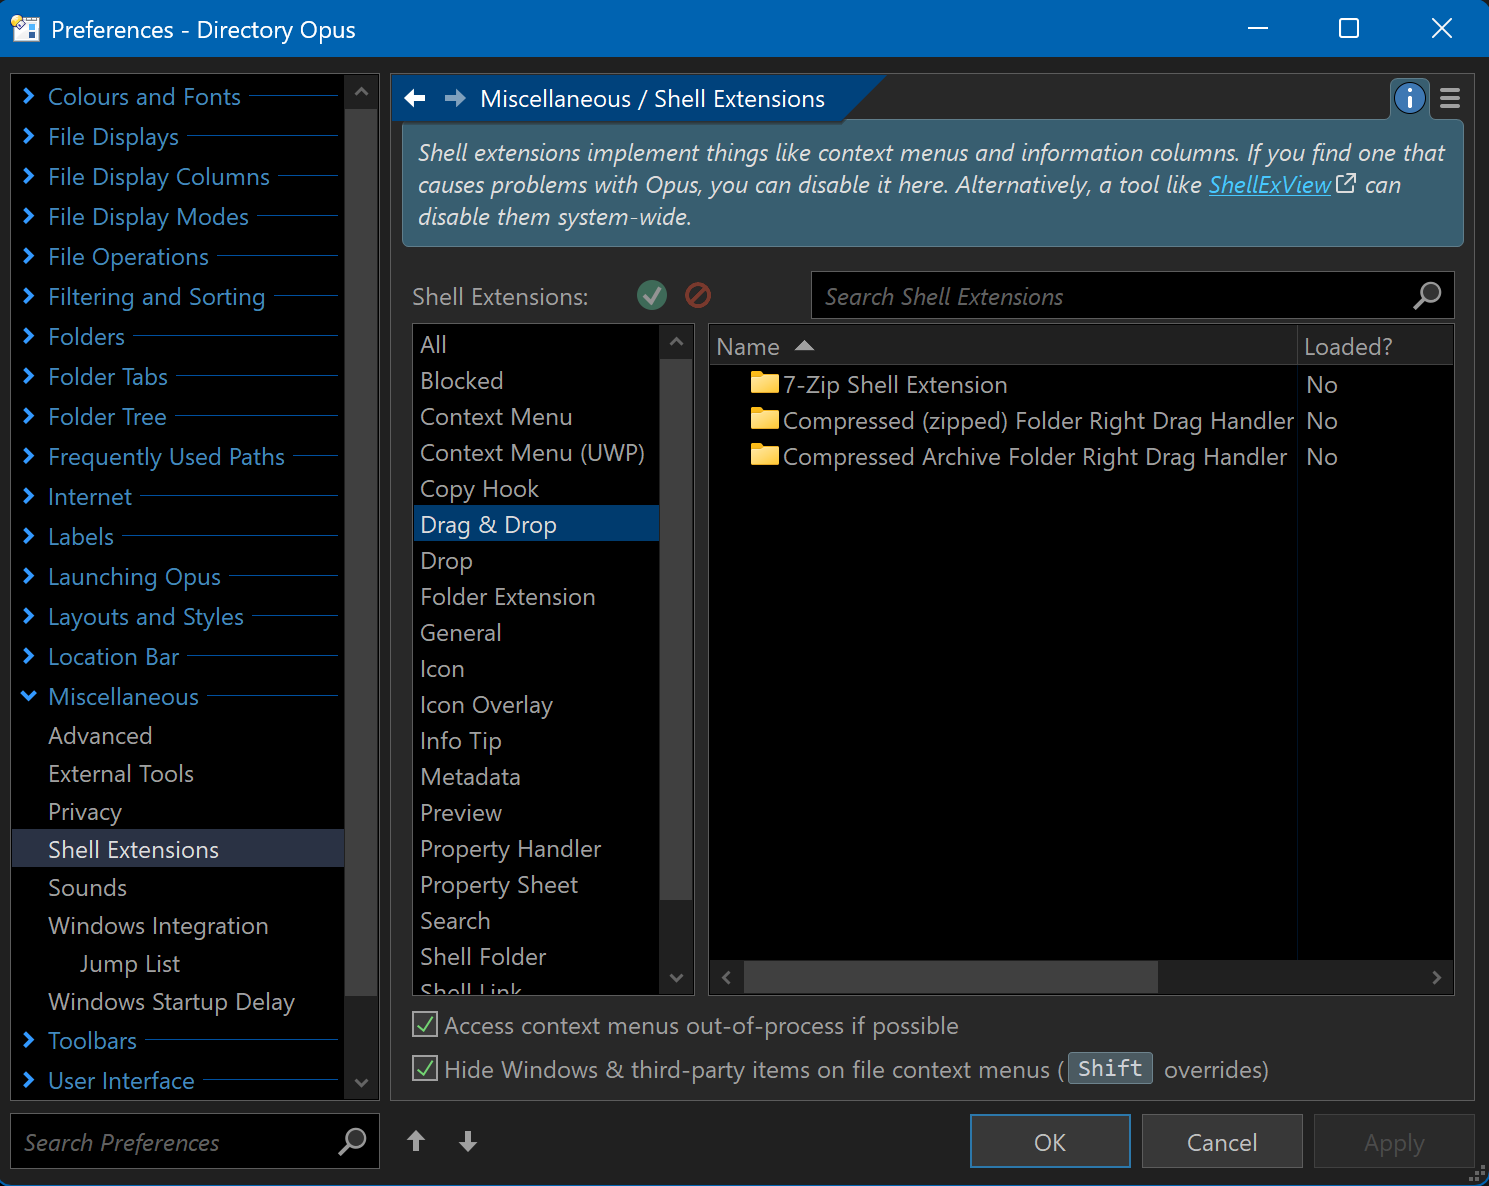This screenshot has height=1186, width=1489.
Task: Click the Cancel button
Action: point(1222,1141)
